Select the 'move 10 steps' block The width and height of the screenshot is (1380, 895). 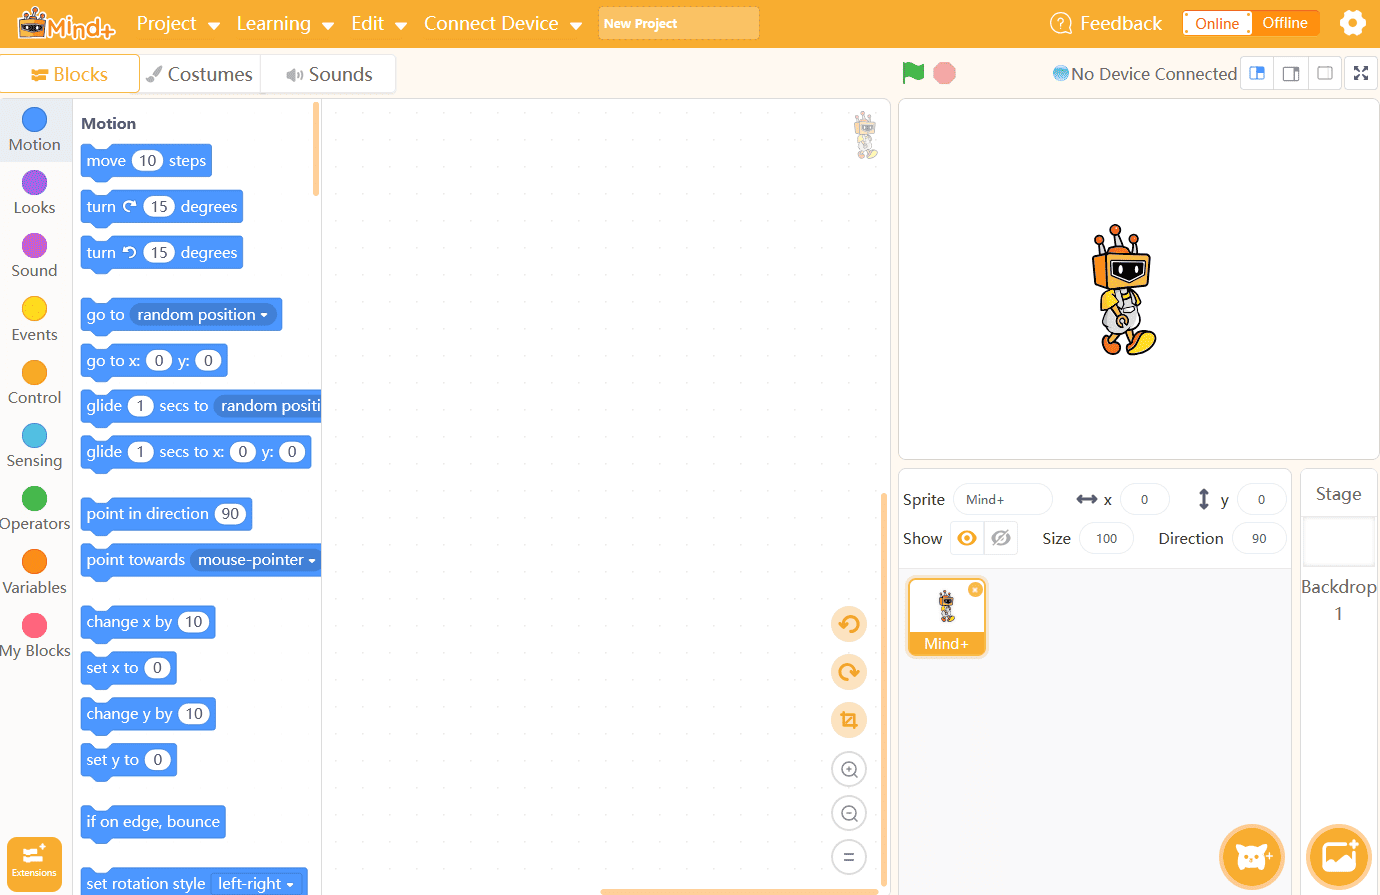pos(146,161)
